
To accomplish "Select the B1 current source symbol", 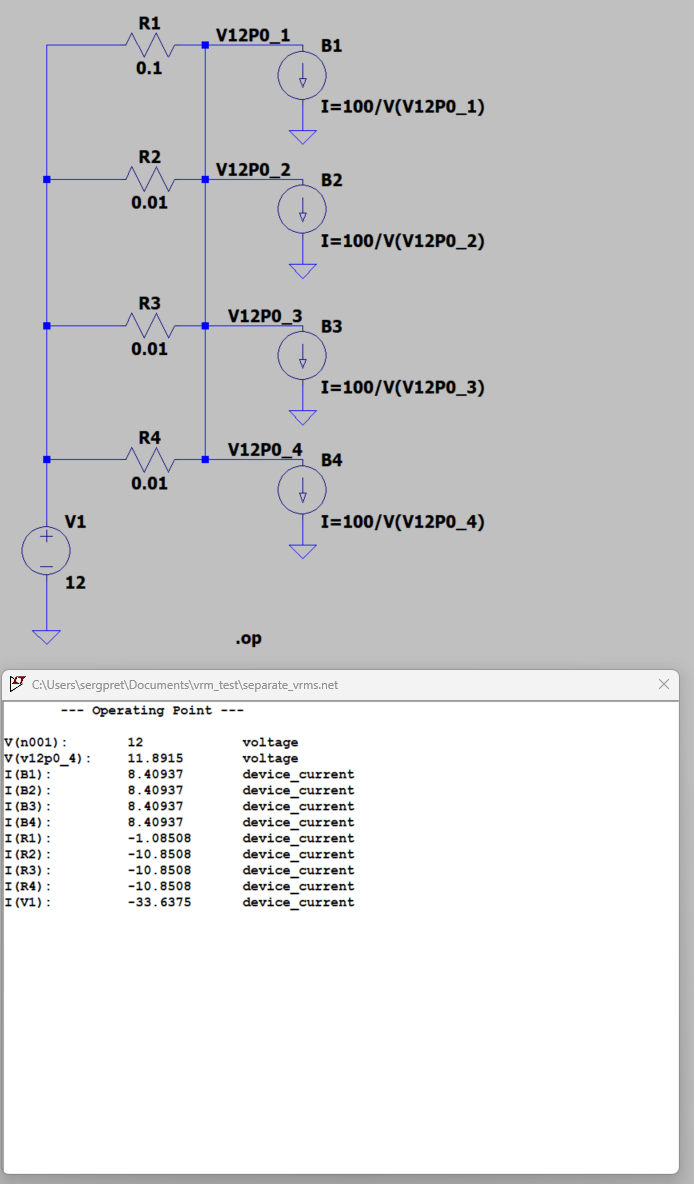I will pyautogui.click(x=302, y=76).
